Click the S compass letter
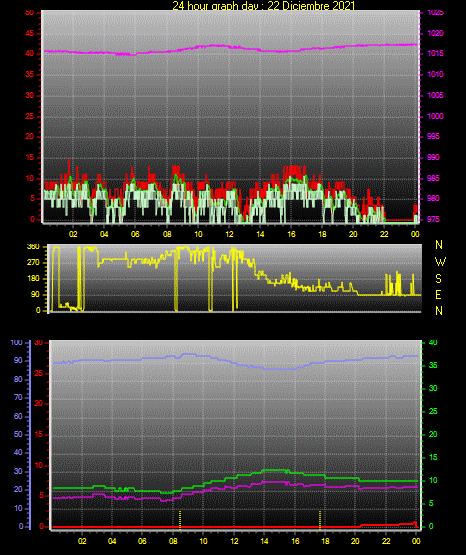The image size is (466, 555). (x=438, y=279)
